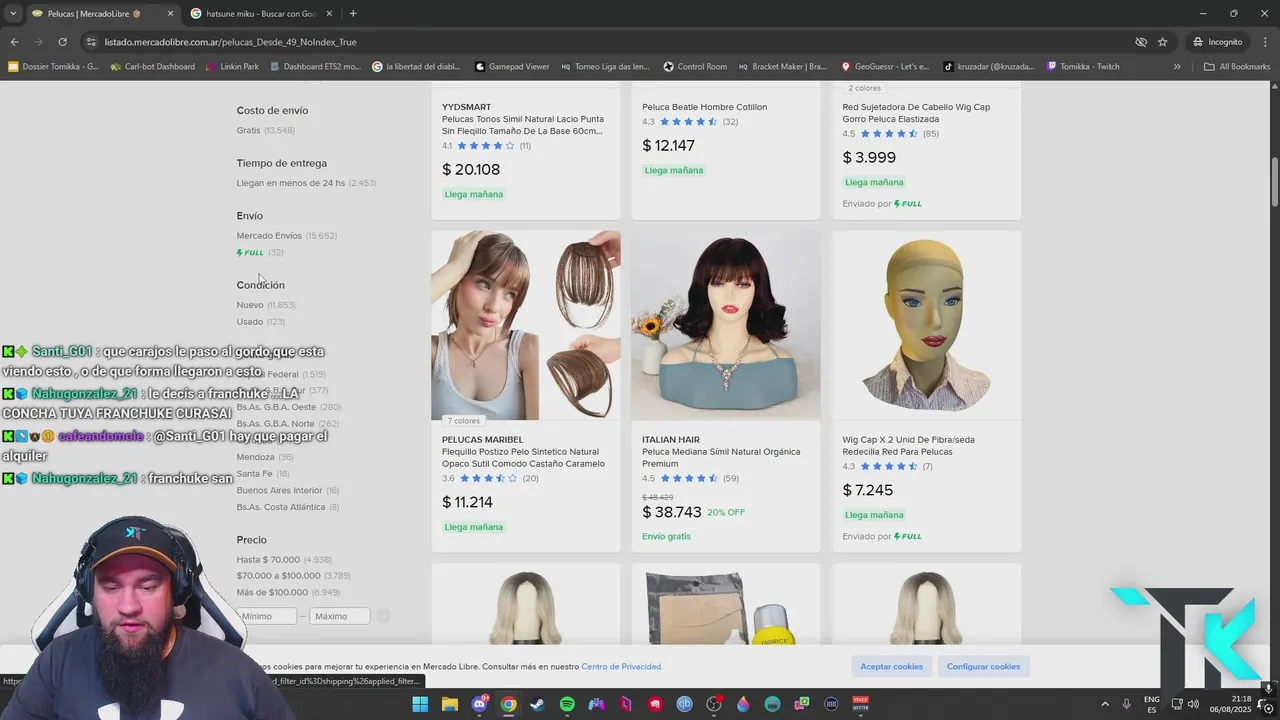Open the tab search dropdown arrow
This screenshot has width=1280, height=720.
[x=12, y=13]
